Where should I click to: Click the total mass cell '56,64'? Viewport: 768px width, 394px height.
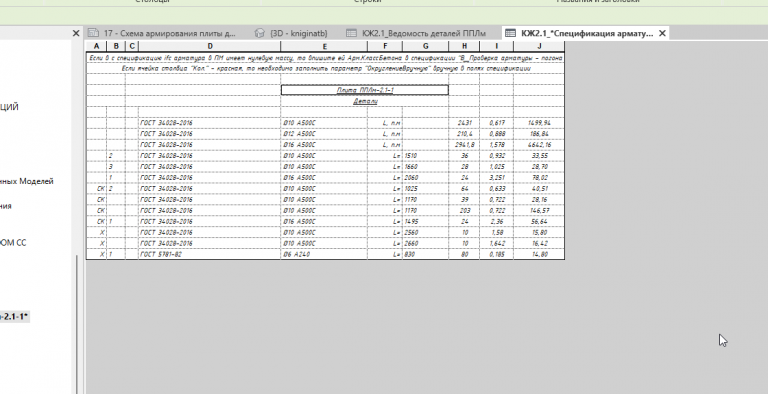(539, 222)
